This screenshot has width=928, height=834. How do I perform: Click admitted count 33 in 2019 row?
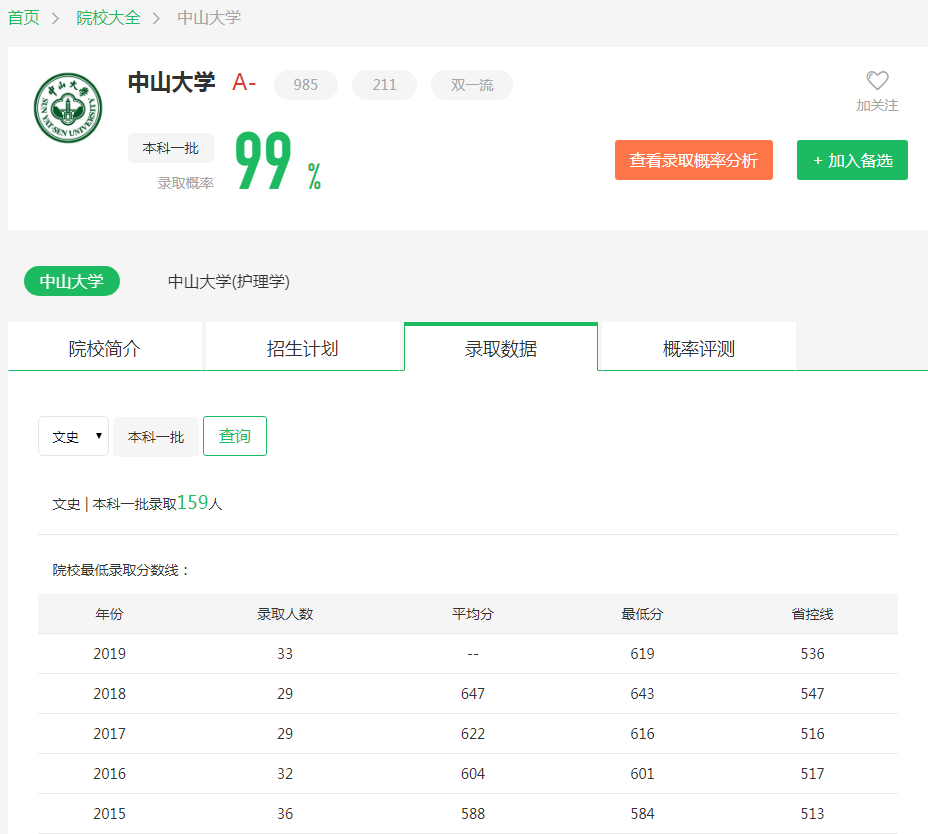click(285, 653)
